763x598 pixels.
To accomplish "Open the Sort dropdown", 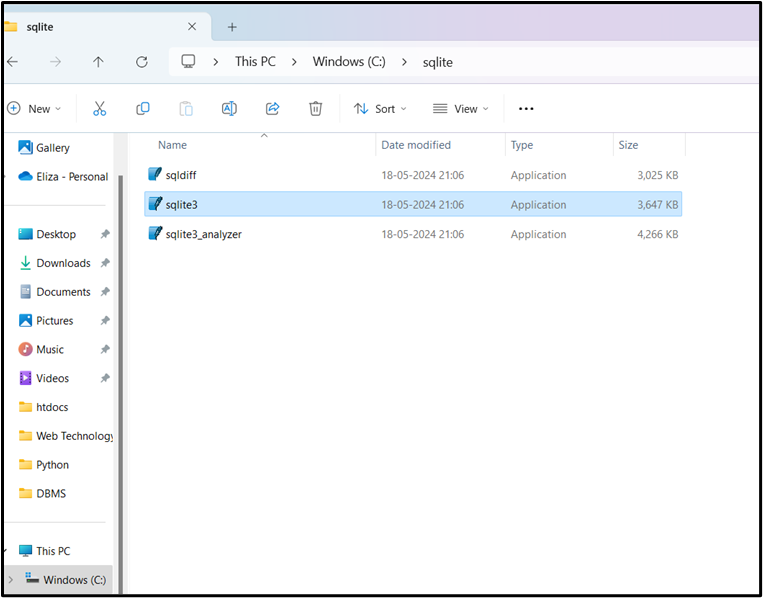I will 380,108.
